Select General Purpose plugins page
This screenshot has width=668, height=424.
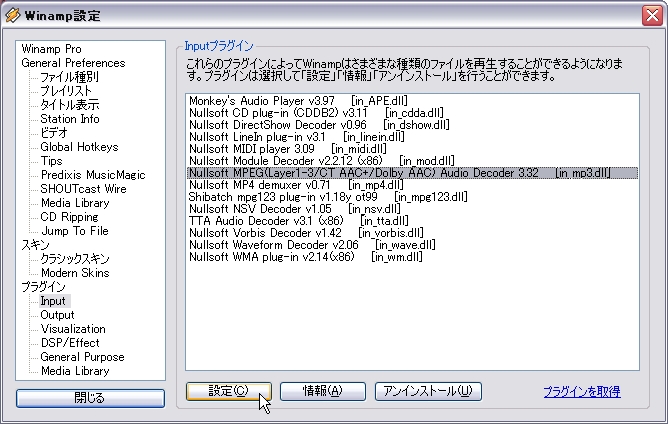(83, 357)
